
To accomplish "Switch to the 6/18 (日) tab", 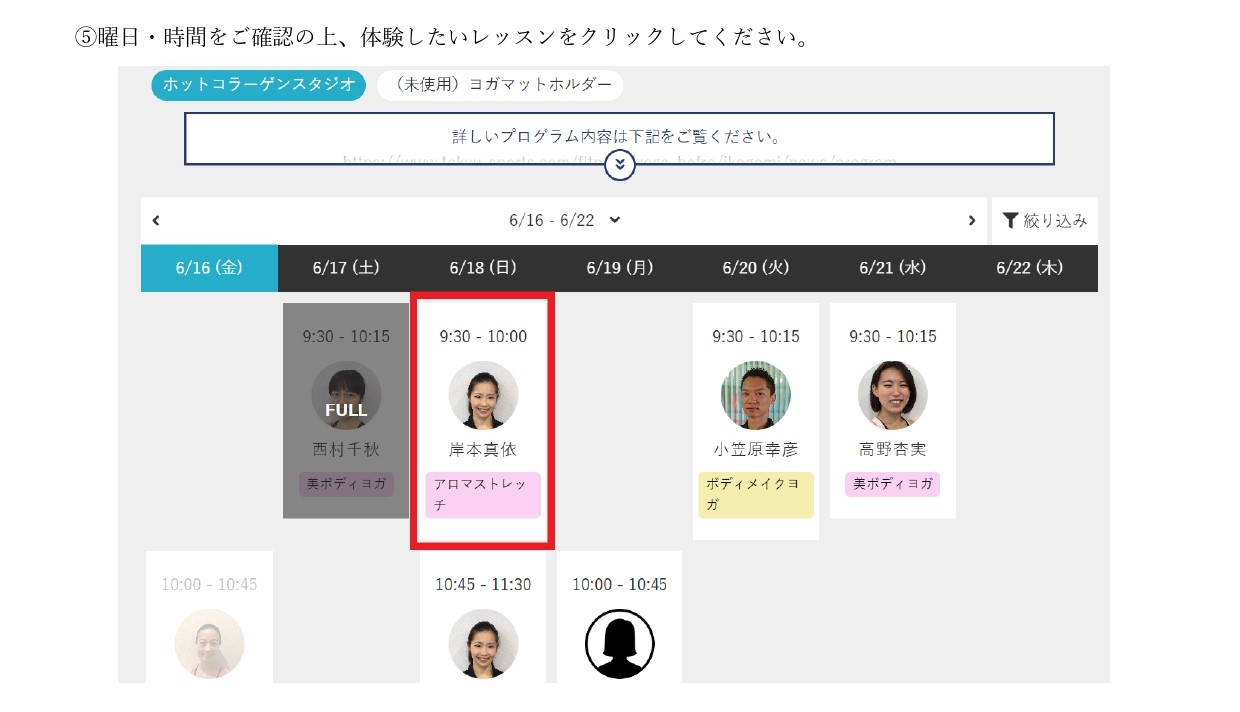I will [x=483, y=268].
